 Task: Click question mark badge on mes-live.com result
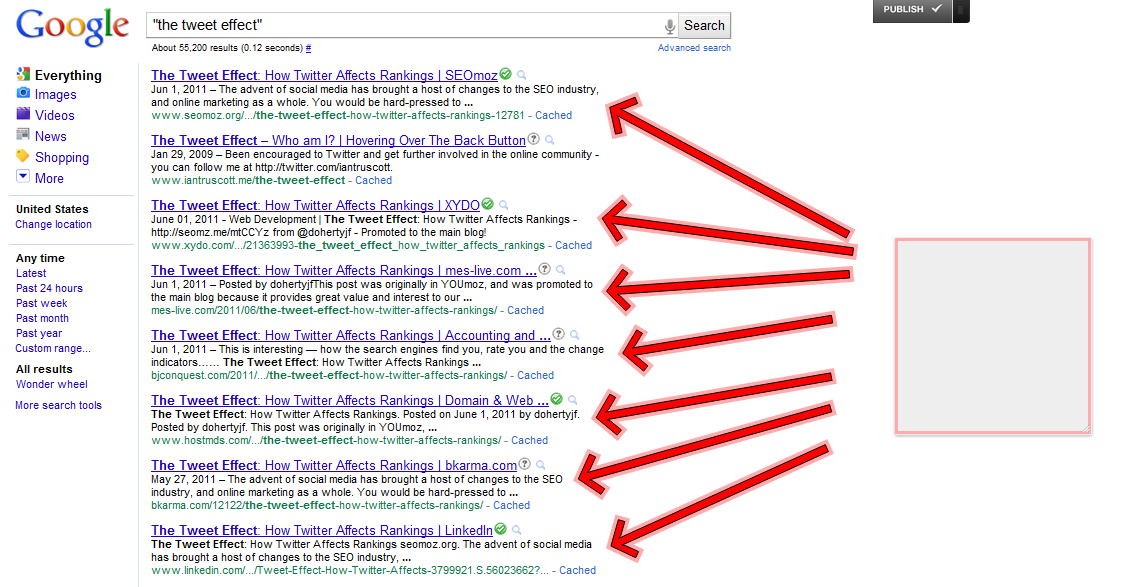click(x=545, y=269)
